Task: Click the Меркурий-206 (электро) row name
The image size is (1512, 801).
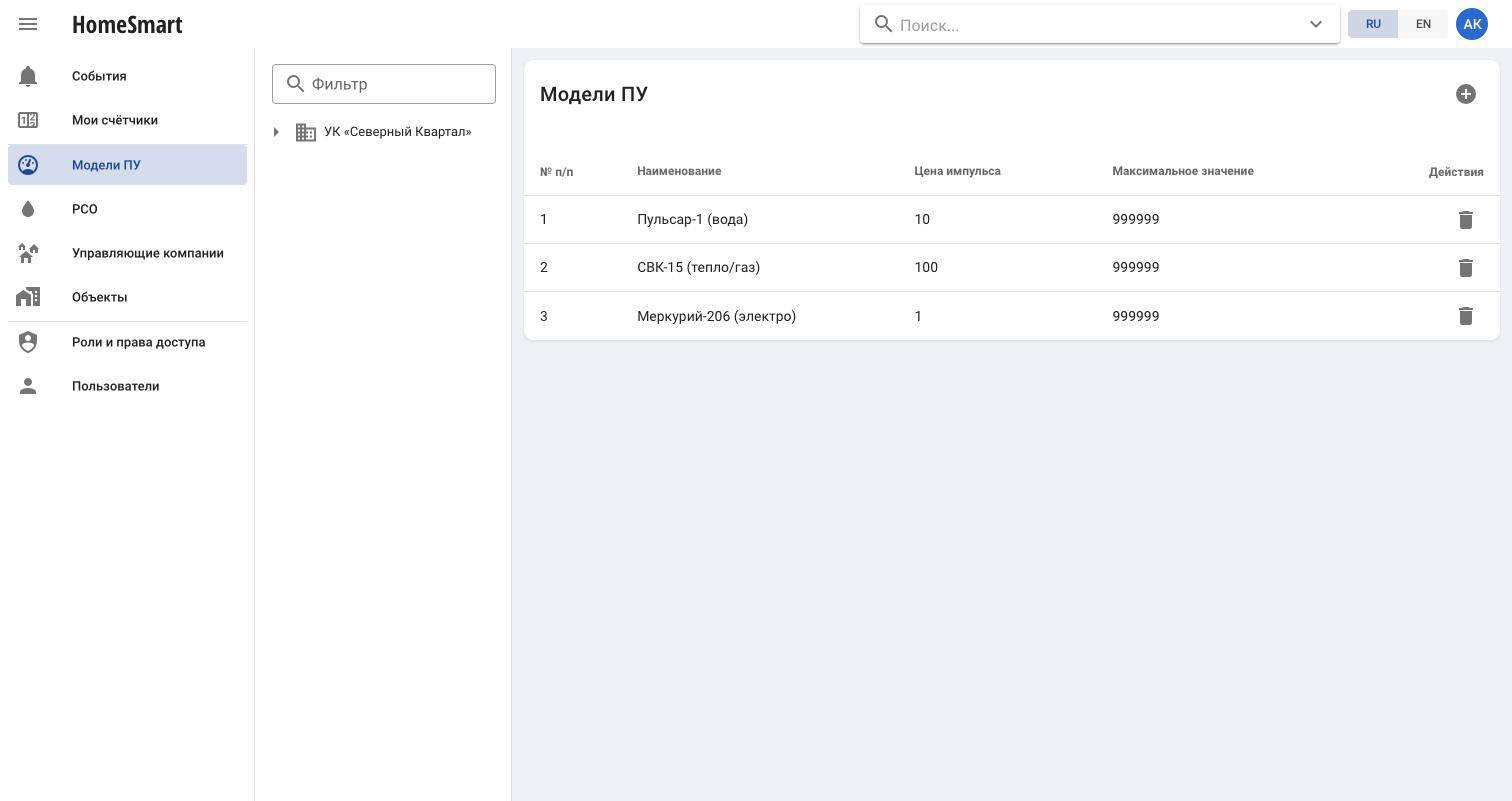Action: pyautogui.click(x=716, y=316)
